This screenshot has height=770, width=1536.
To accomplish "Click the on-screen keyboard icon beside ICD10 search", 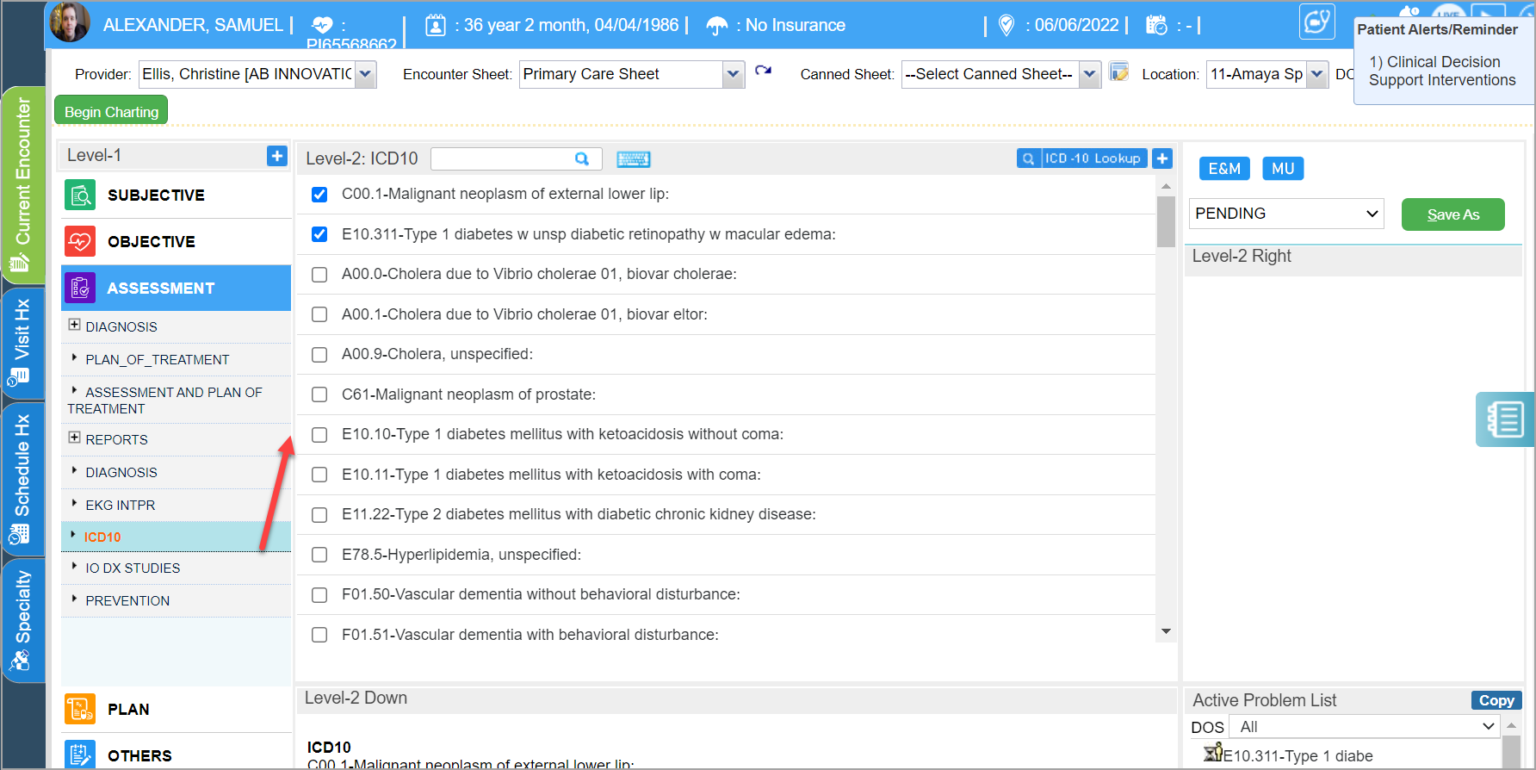I will 634,158.
